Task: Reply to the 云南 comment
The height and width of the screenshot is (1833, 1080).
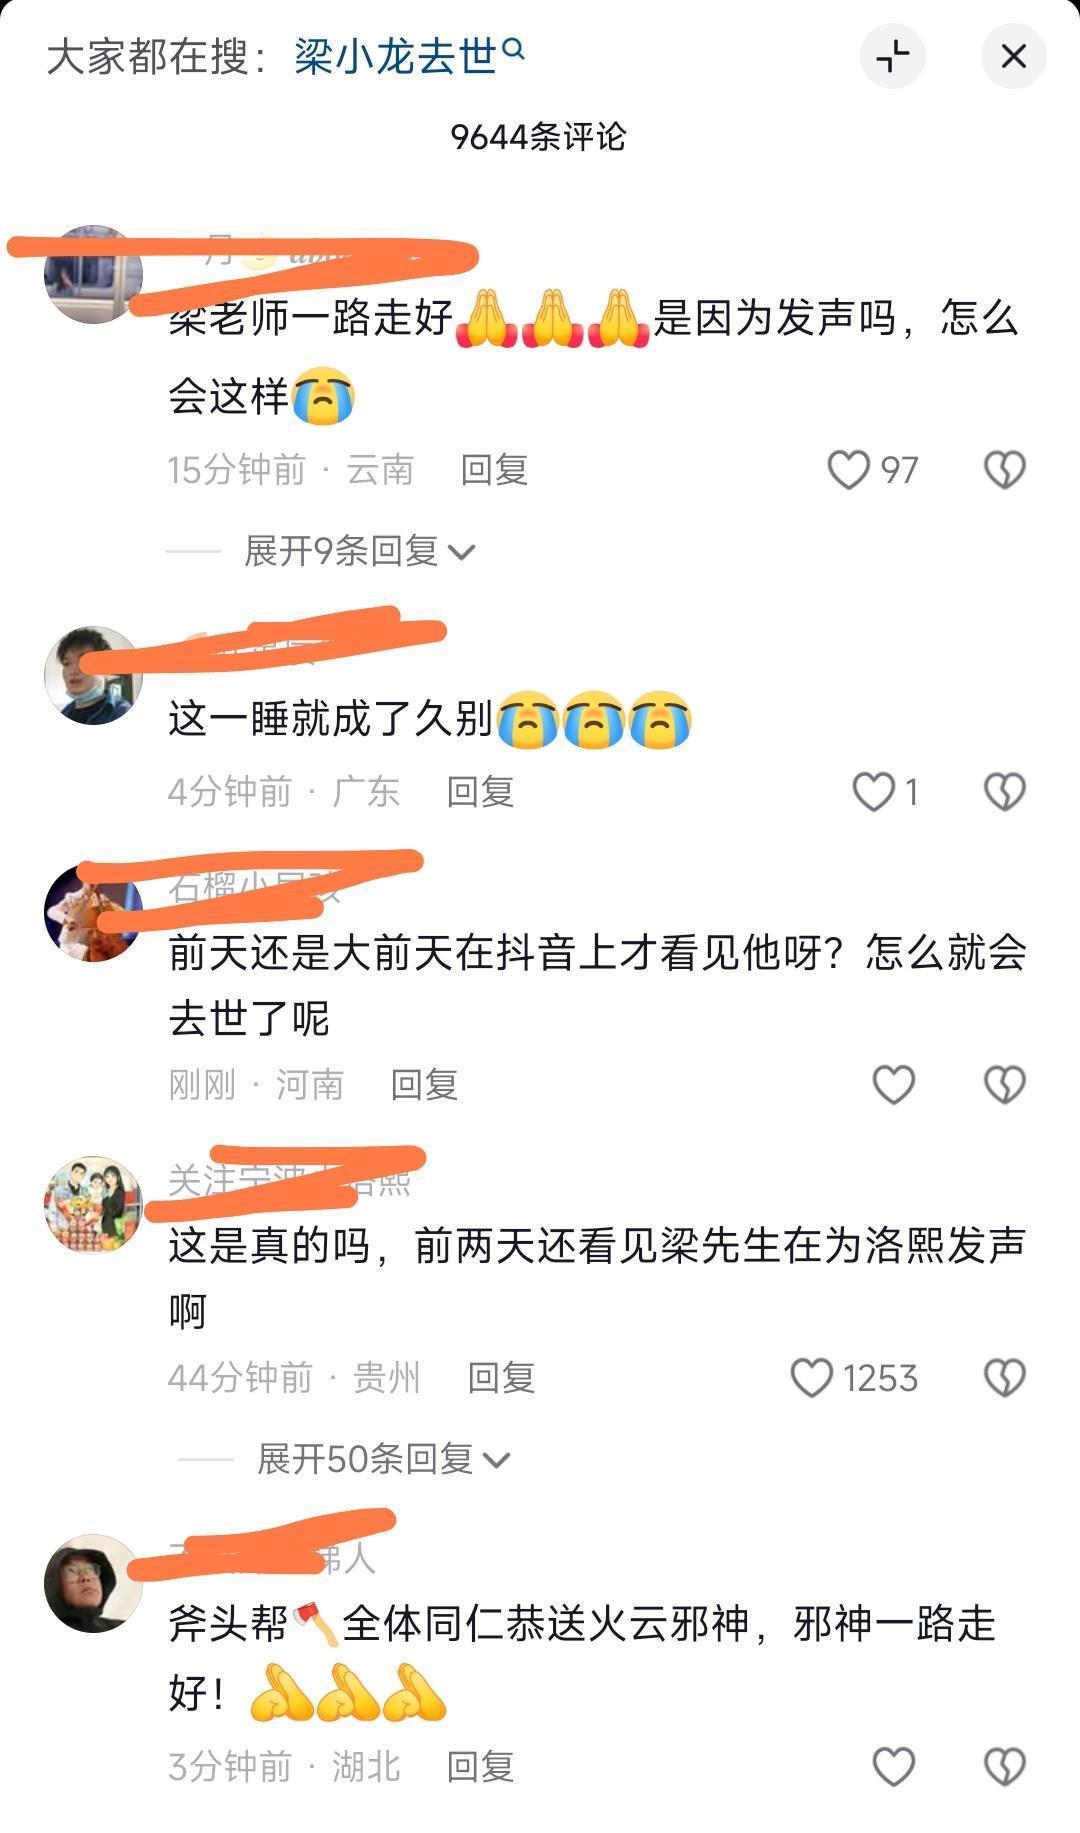Action: point(494,469)
